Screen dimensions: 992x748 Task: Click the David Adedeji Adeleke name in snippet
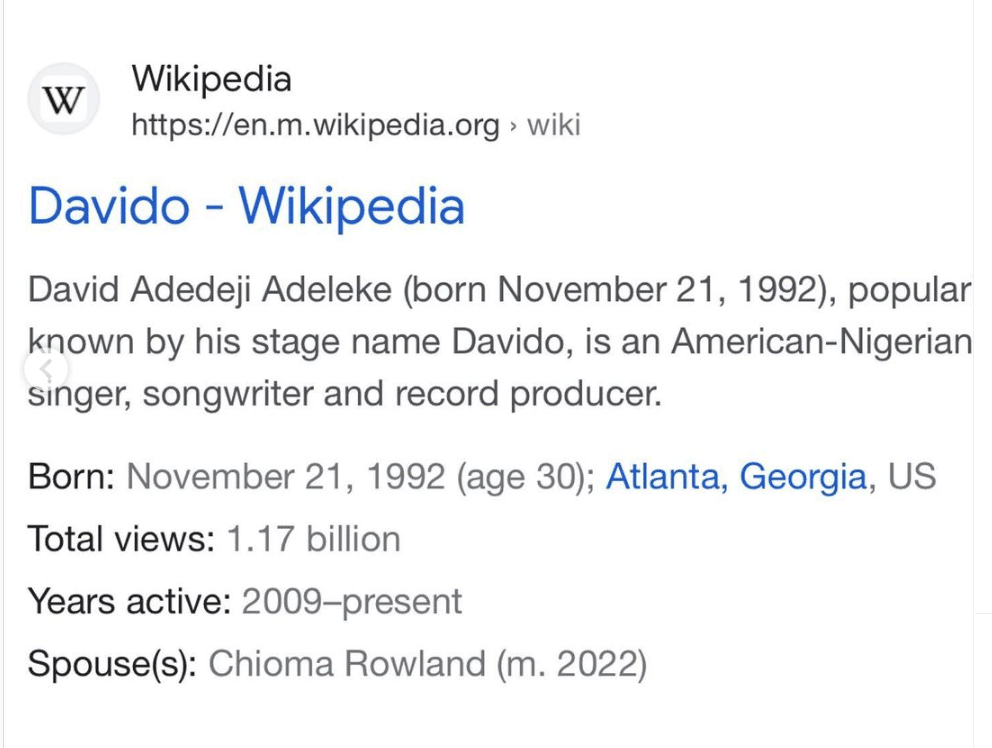pos(210,290)
